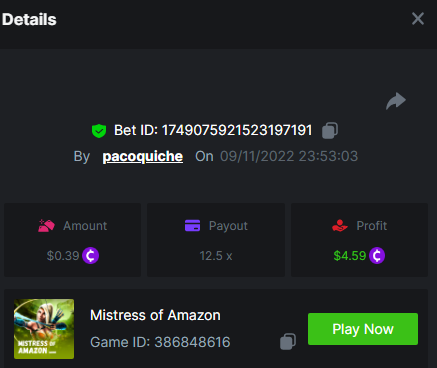
Task: Click the purple Payout card icon
Action: click(x=192, y=226)
